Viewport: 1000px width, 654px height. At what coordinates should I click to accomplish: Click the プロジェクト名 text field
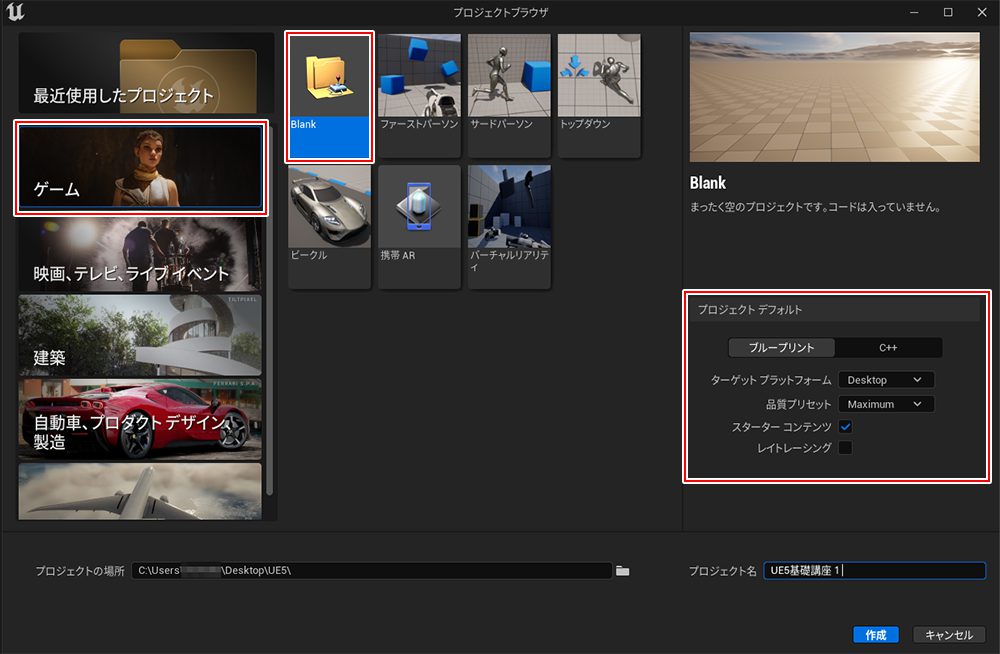tap(873, 571)
